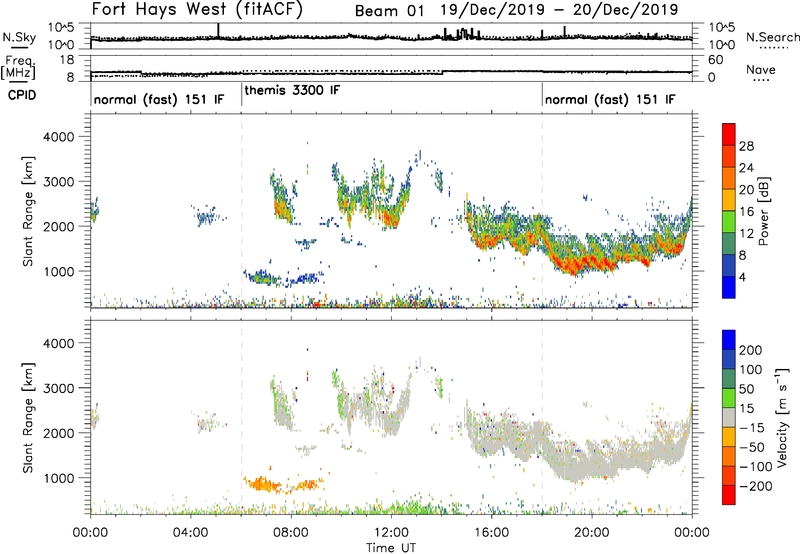
Task: Click the blue swatch at bottom of Power colorbar
Action: click(x=729, y=287)
